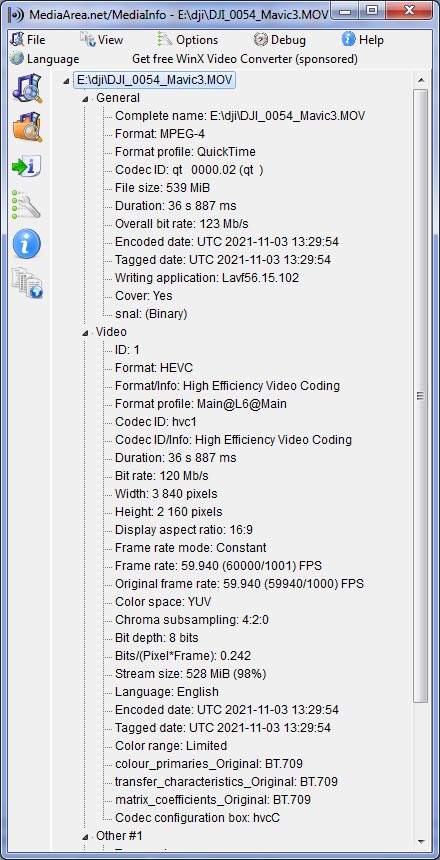Viewport: 440px width, 860px height.
Task: Select the Format: HEVC row
Action: point(154,368)
